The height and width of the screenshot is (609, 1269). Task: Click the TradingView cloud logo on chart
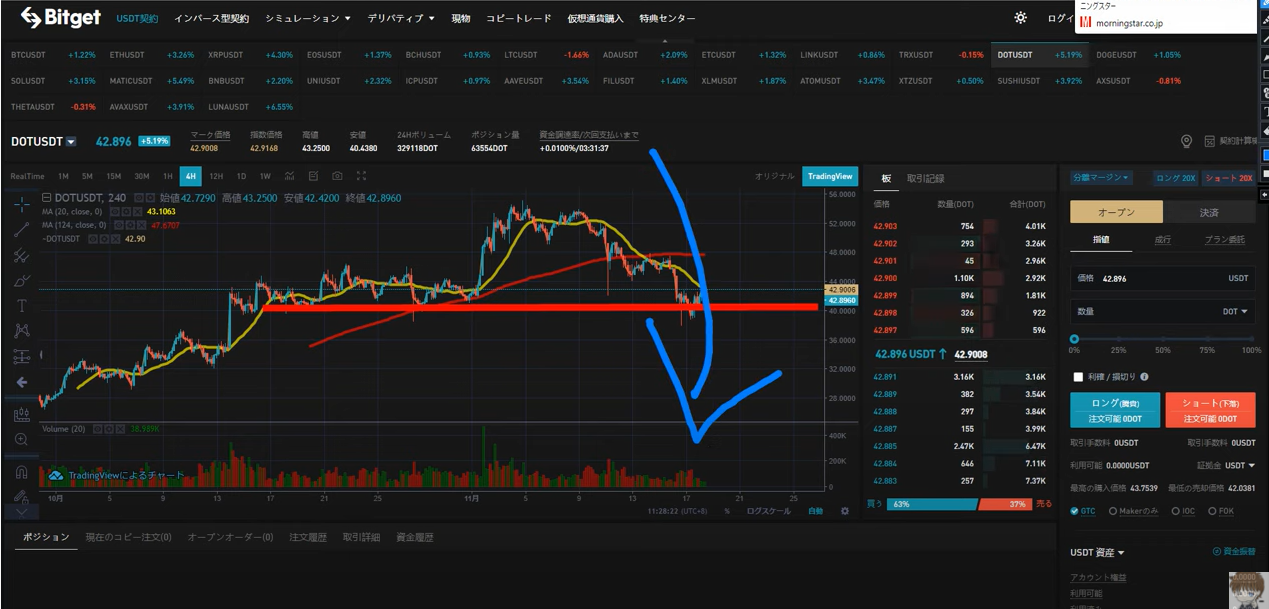[56, 476]
